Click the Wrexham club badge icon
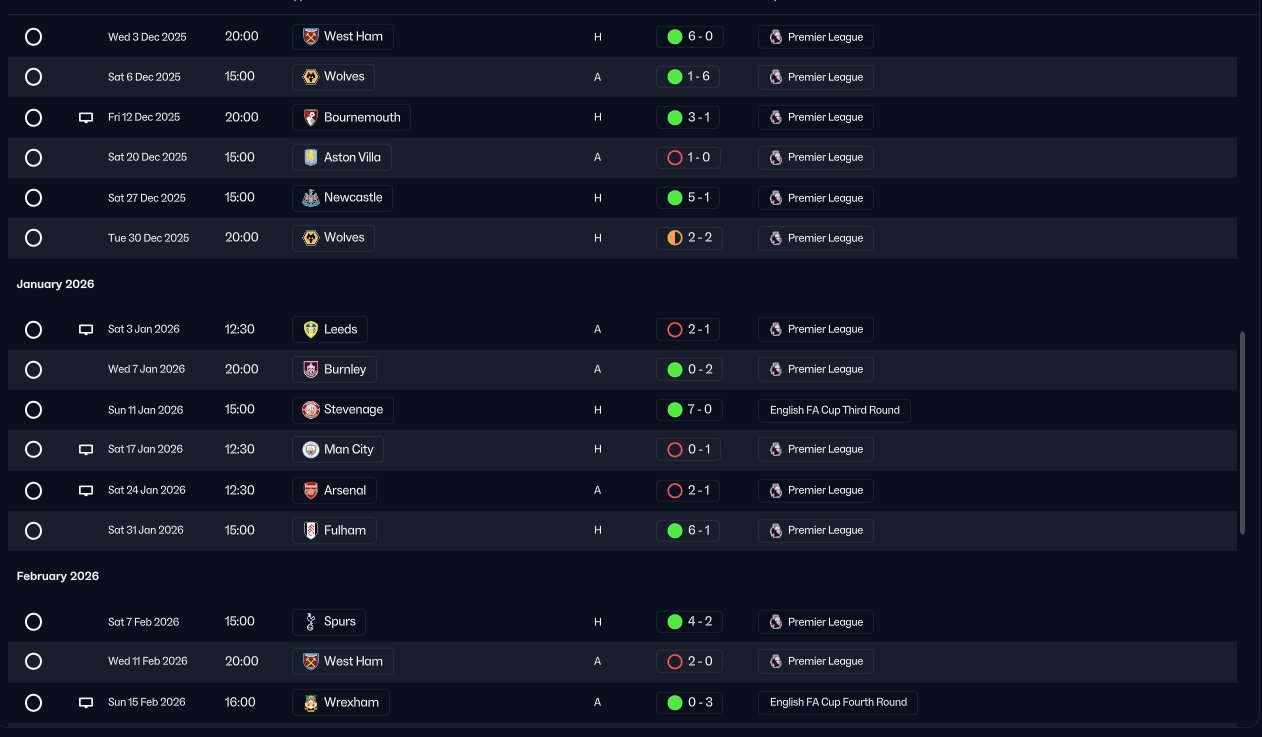Viewport: 1262px width, 737px height. click(310, 702)
